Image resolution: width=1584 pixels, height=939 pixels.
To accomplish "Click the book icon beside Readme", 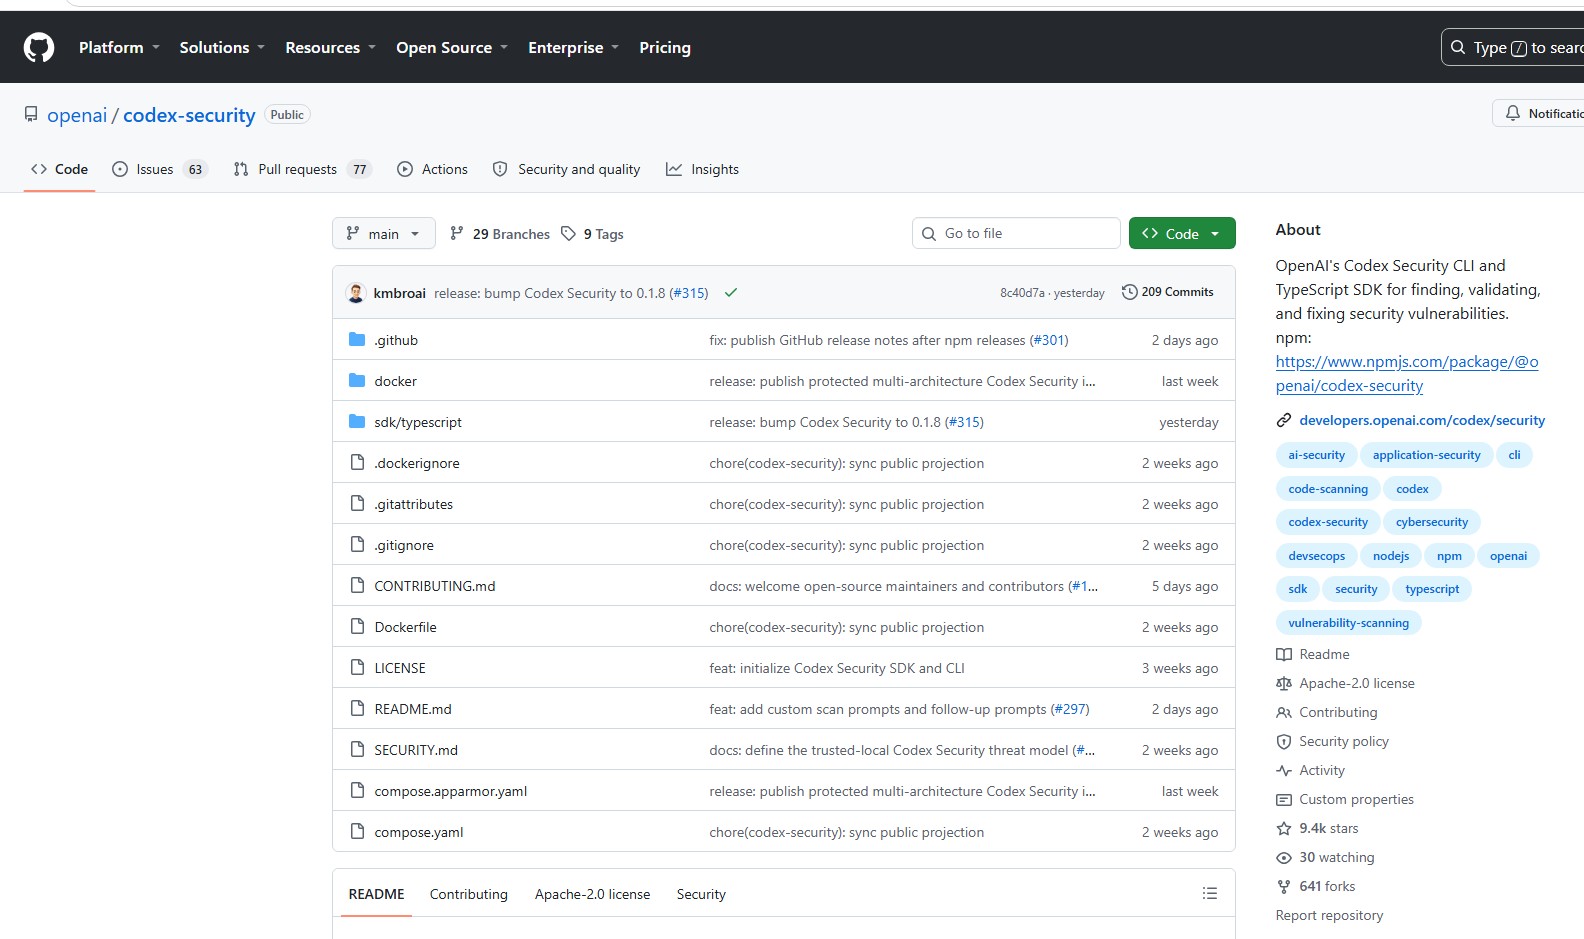I will (1284, 655).
